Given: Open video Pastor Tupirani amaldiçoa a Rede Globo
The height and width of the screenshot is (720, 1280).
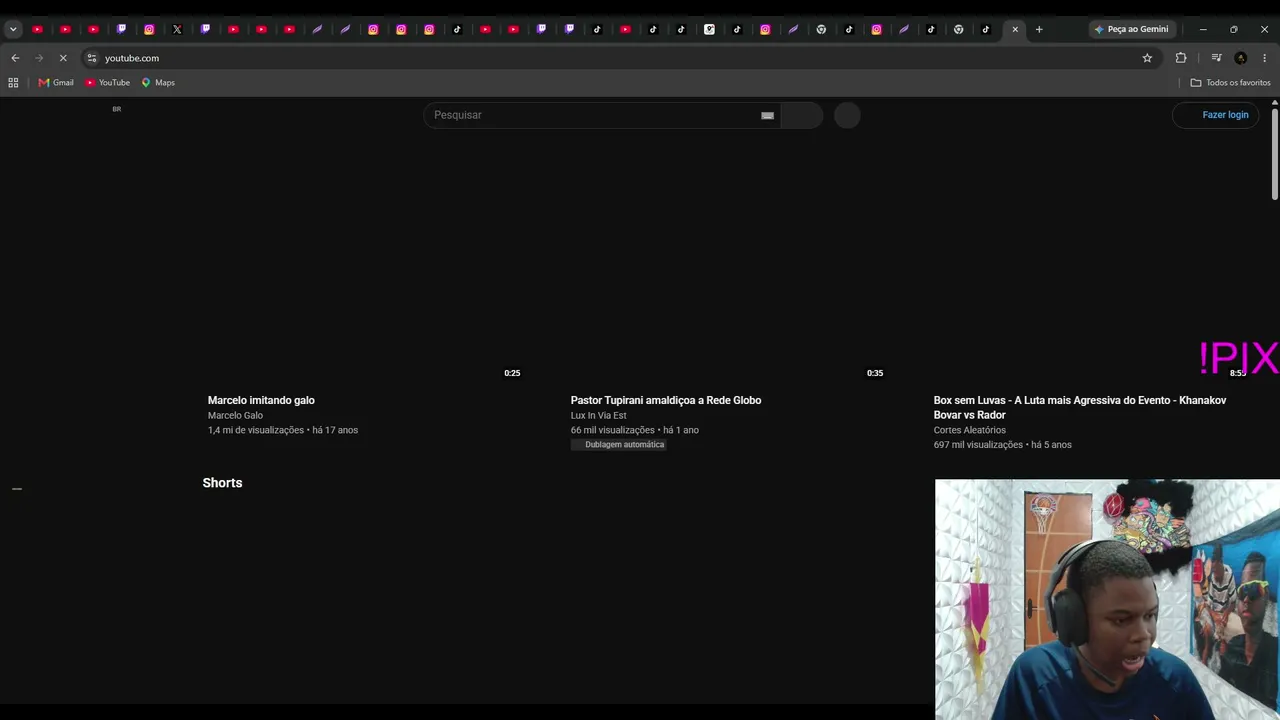Looking at the screenshot, I should (x=666, y=400).
